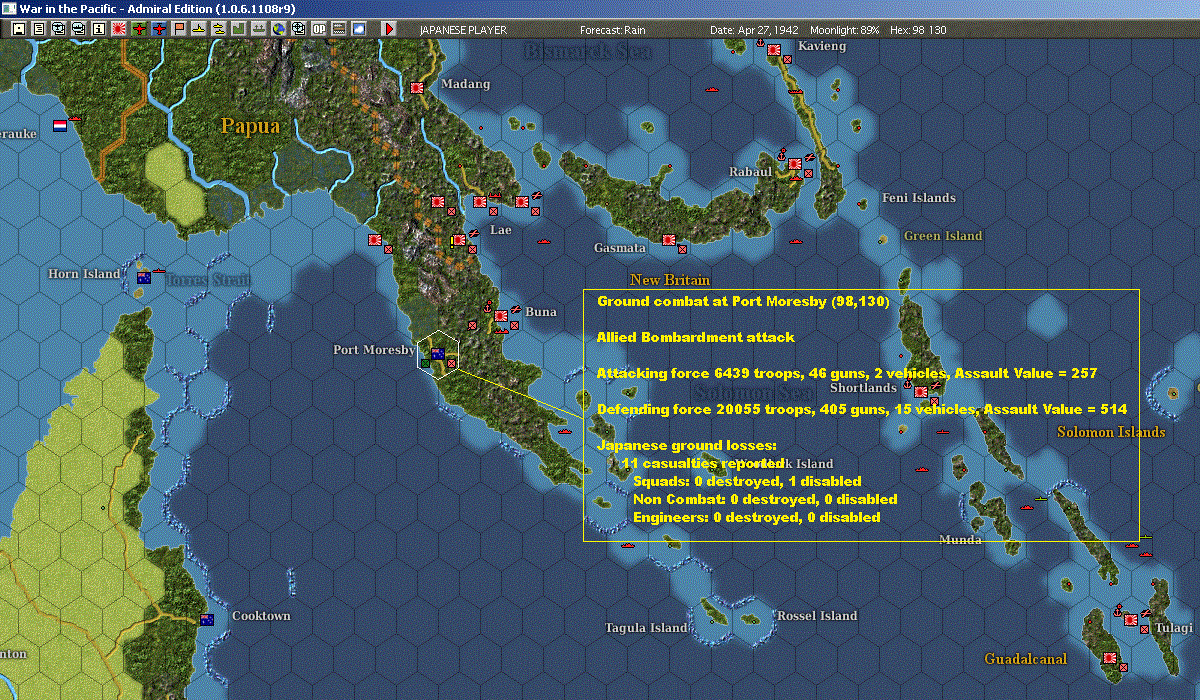Click the 'Hex: 98 130' status text
Screen dimensions: 1200x700
click(916, 30)
